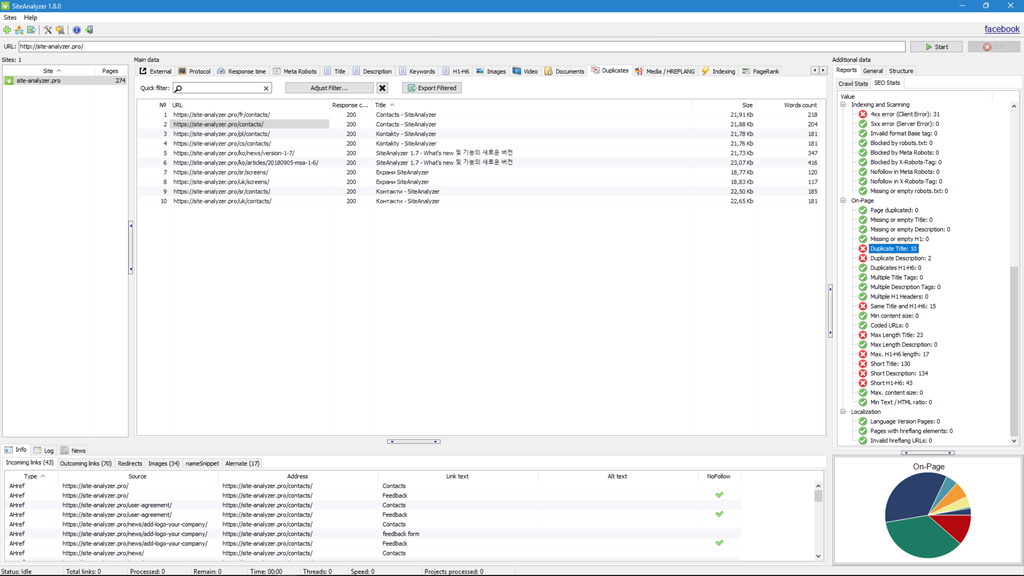The width and height of the screenshot is (1024, 576).
Task: Select Max. H1-H6 length: 17 item
Action: point(899,355)
